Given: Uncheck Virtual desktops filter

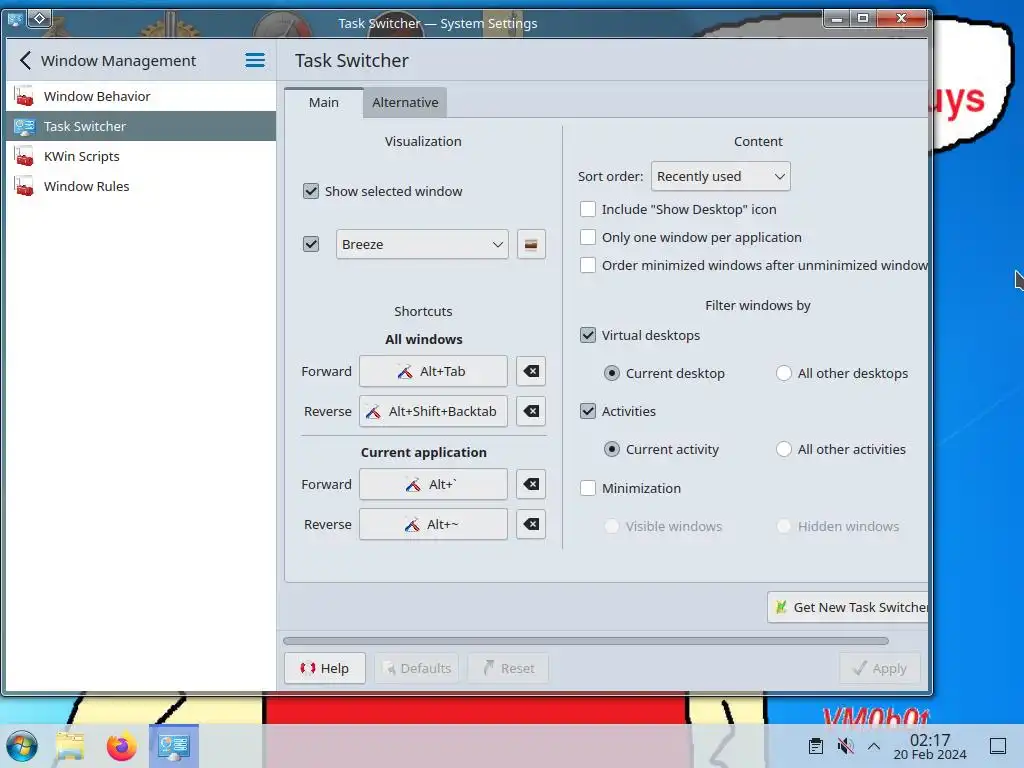Looking at the screenshot, I should click(x=588, y=335).
